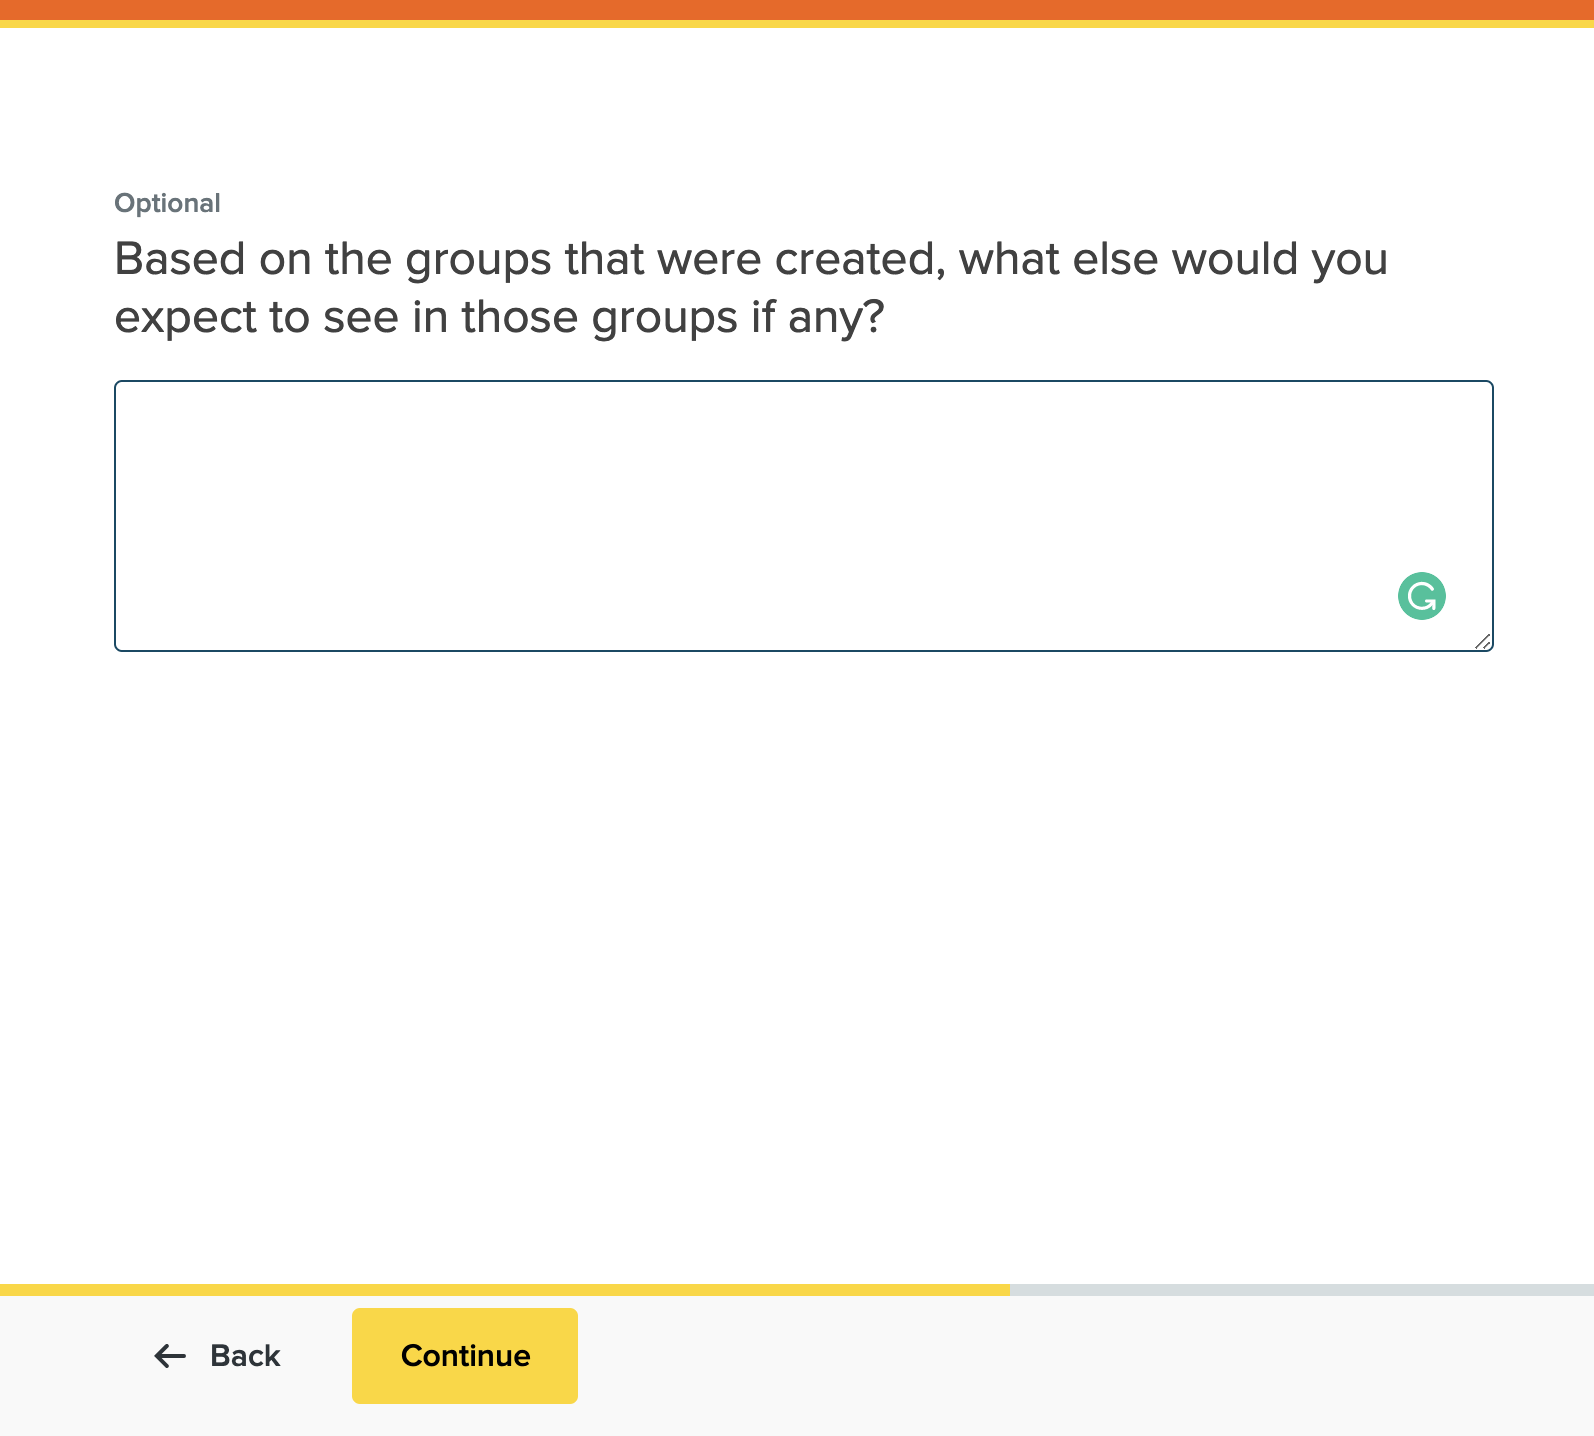Click the thin yellow stripe under header
The height and width of the screenshot is (1436, 1594).
[797, 24]
